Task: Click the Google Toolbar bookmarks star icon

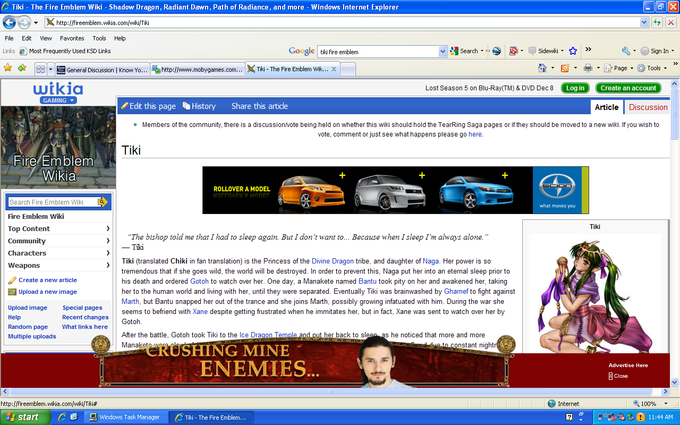Action: [x=573, y=51]
